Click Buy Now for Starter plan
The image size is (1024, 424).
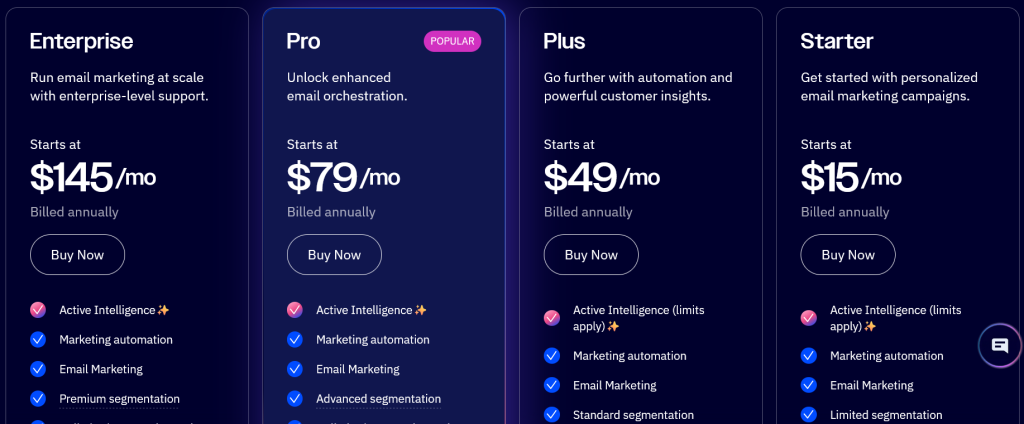[x=848, y=255]
